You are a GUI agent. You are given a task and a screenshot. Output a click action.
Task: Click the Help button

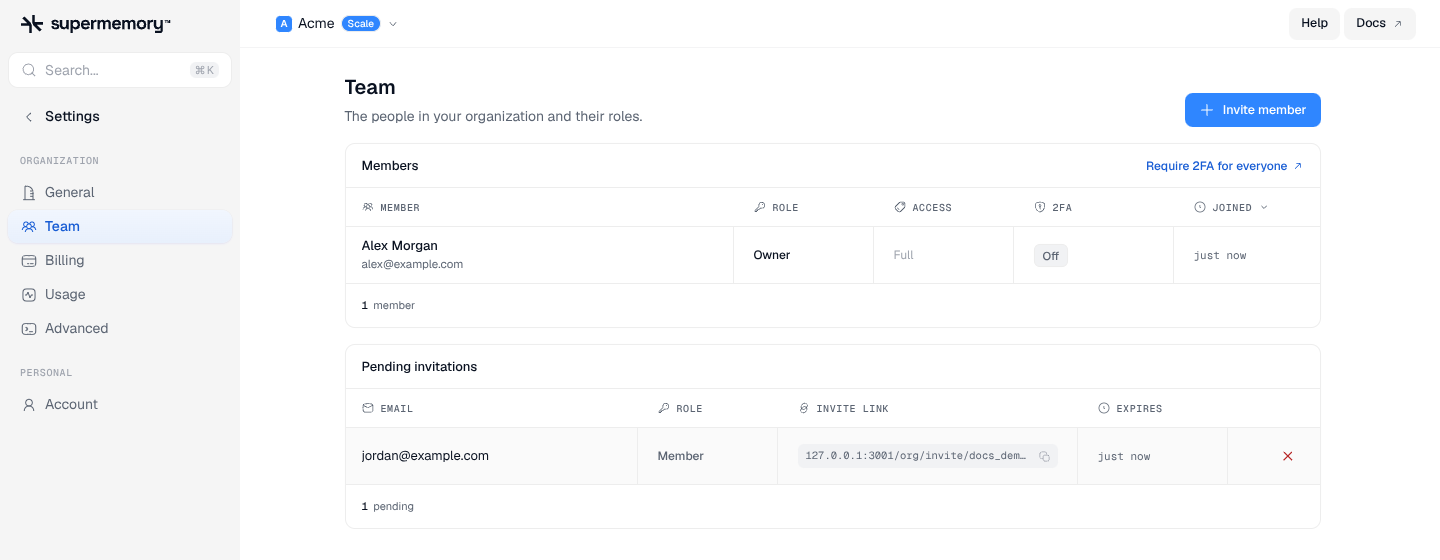(1314, 23)
